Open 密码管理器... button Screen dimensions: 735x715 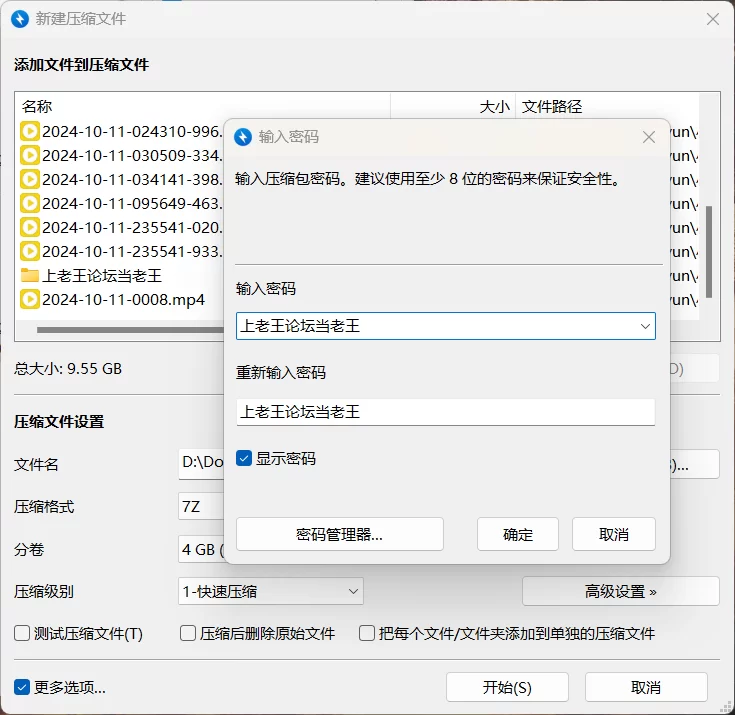click(x=340, y=534)
